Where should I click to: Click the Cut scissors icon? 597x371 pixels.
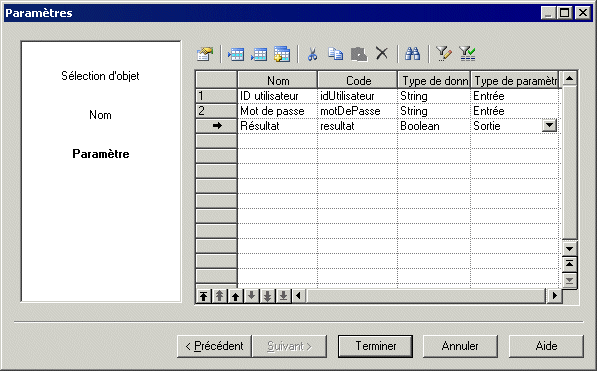[x=312, y=54]
